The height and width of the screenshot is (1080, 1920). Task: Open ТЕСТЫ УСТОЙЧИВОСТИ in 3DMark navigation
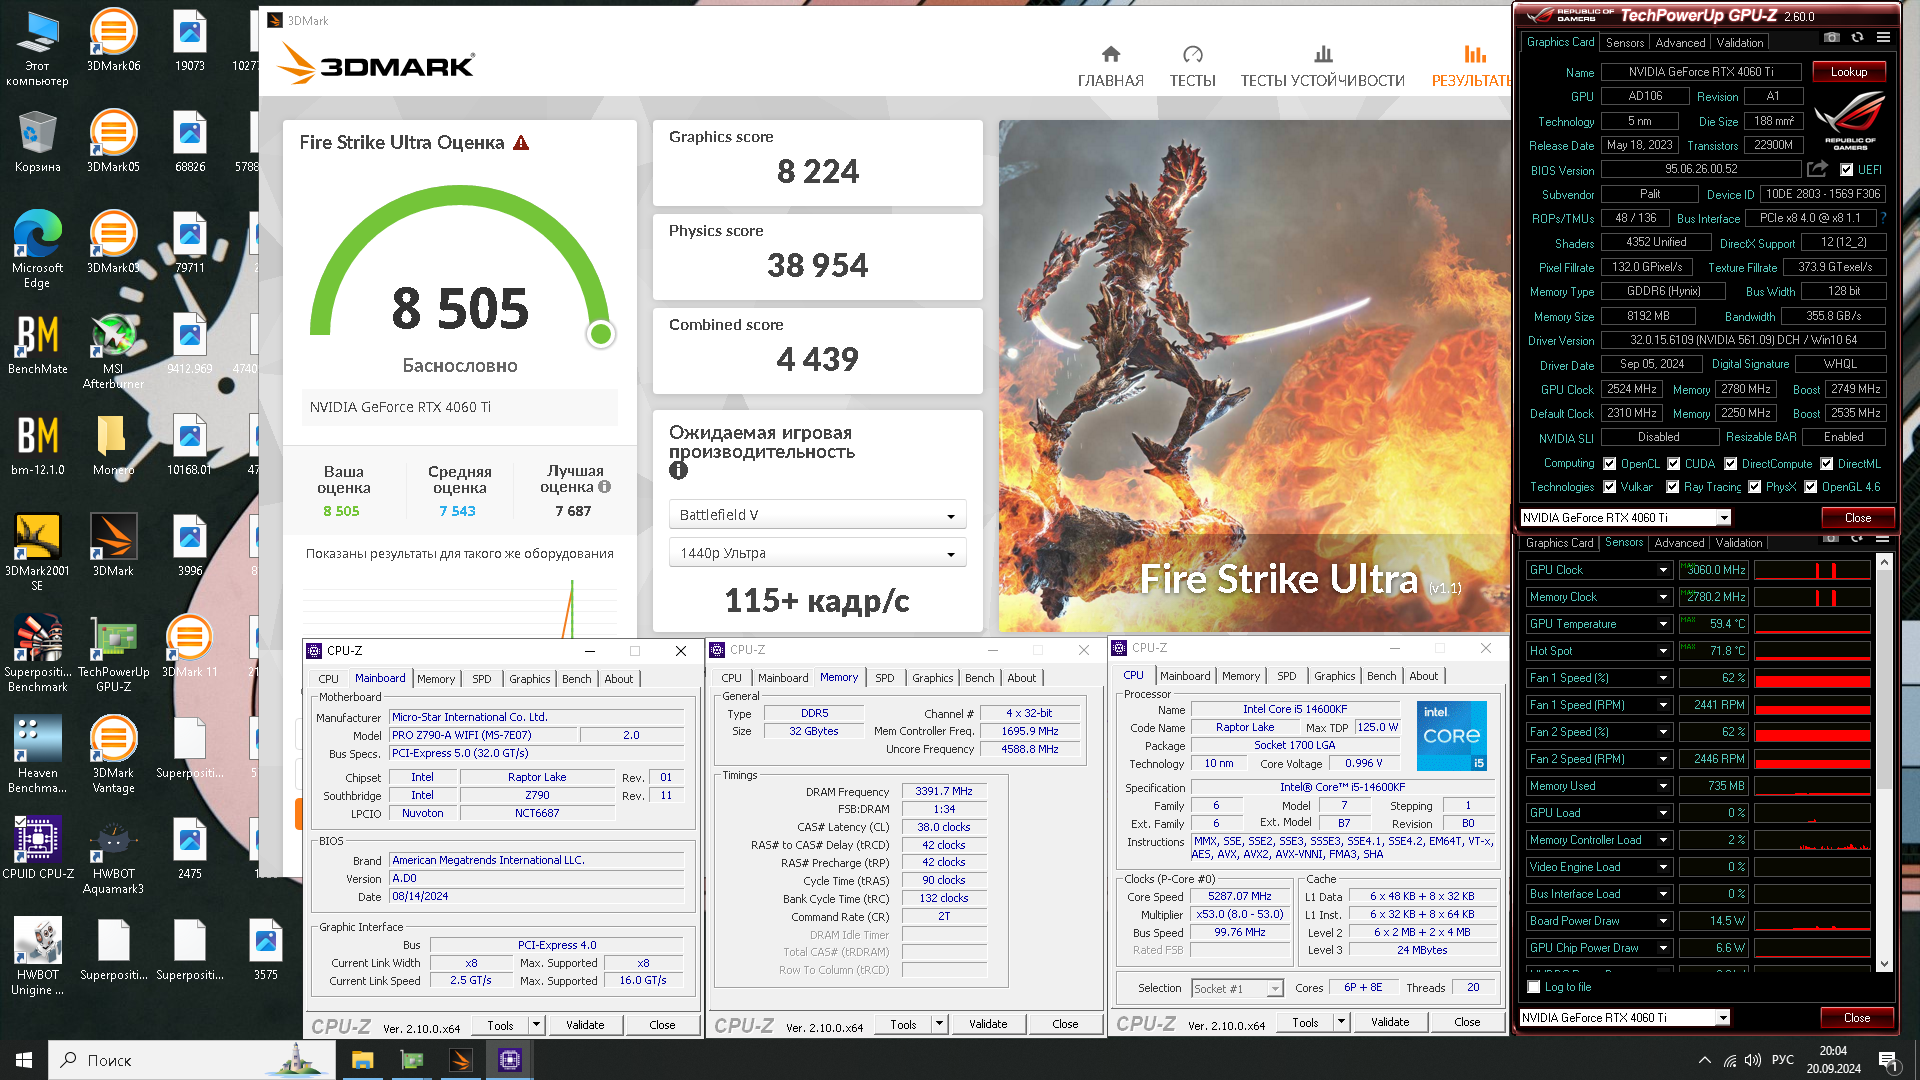click(x=1322, y=67)
